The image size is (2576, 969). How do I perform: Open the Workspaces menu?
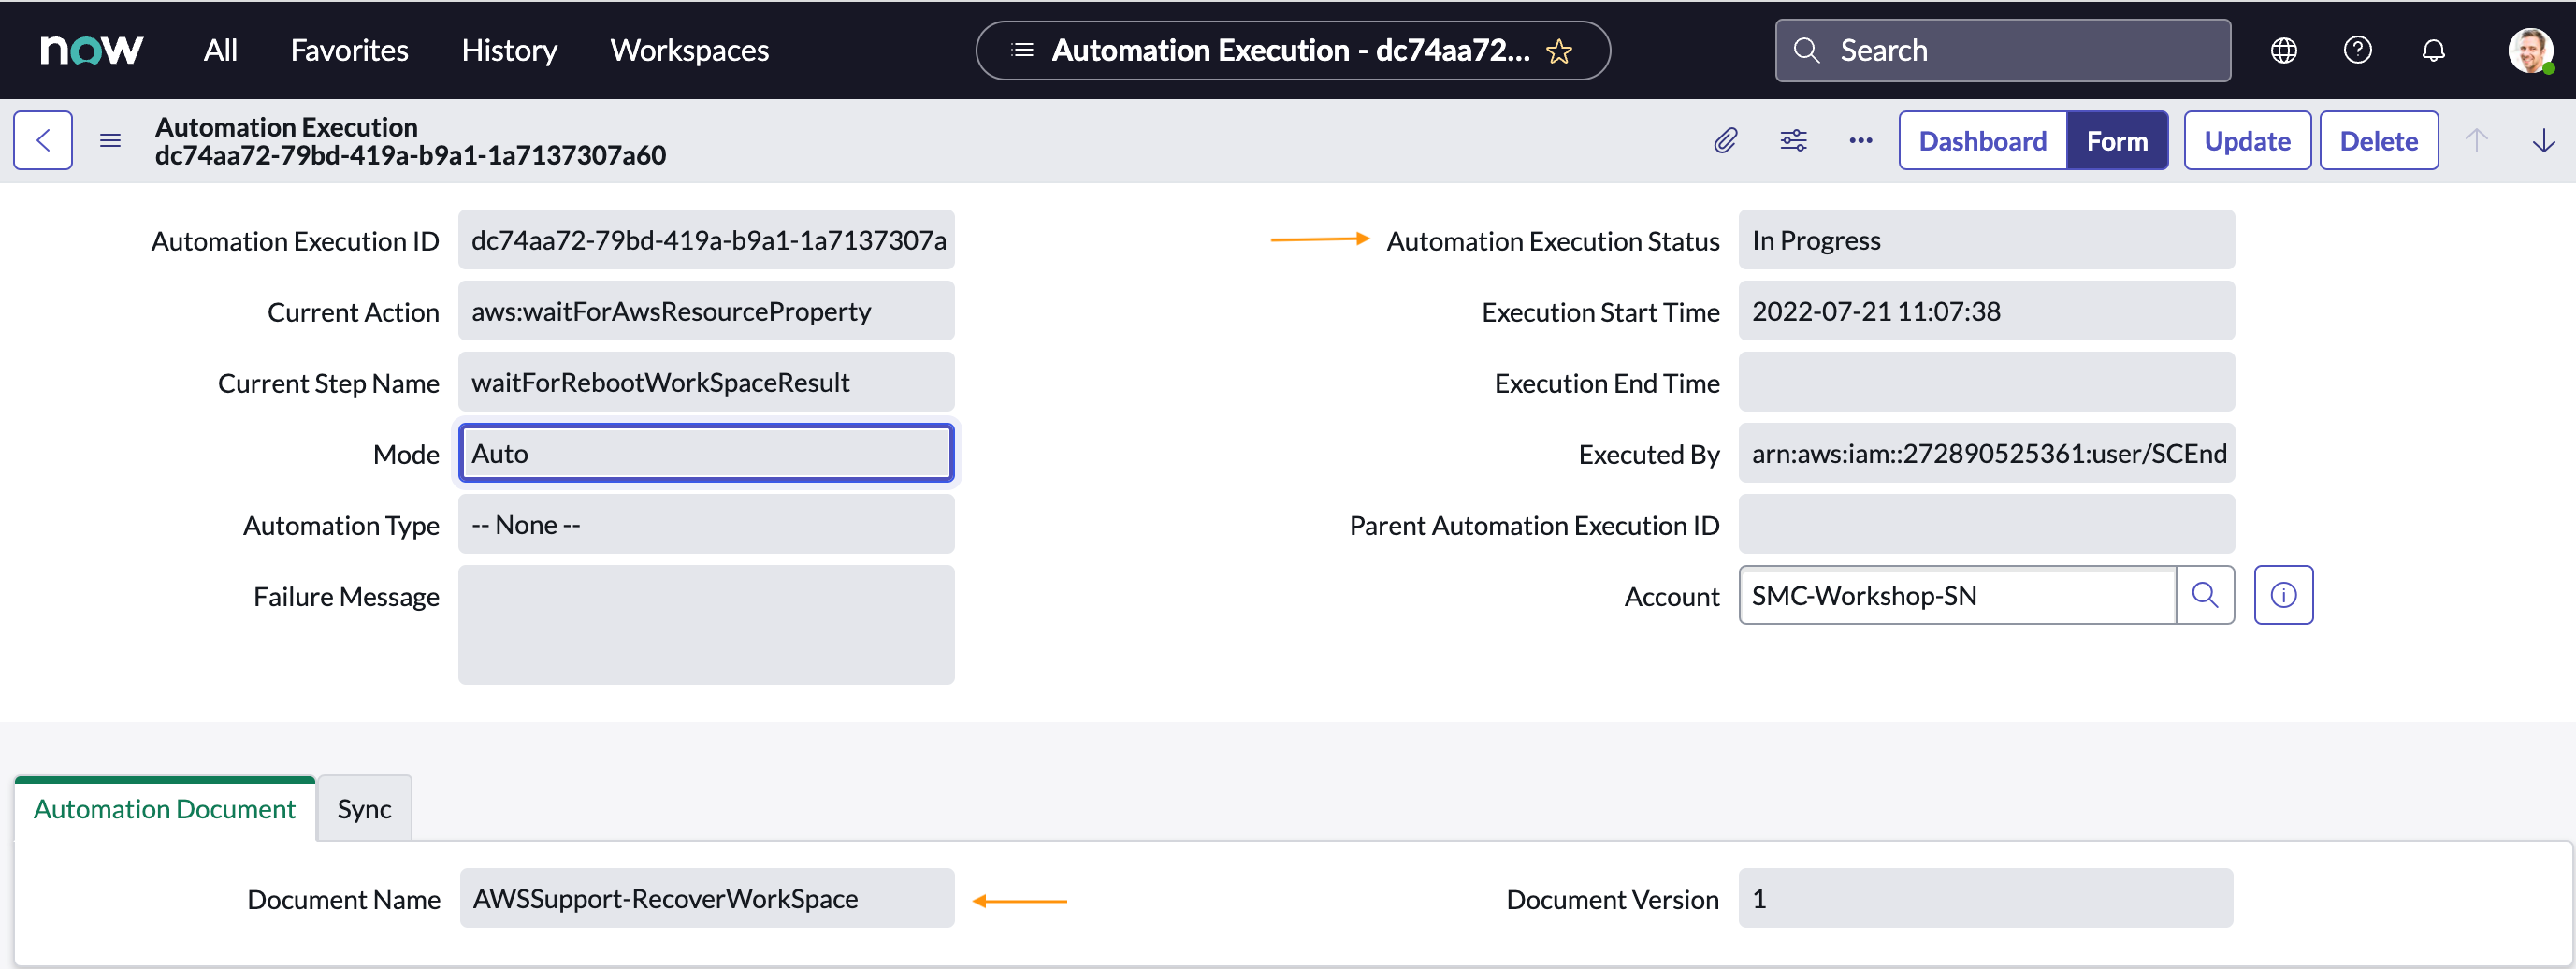tap(689, 50)
